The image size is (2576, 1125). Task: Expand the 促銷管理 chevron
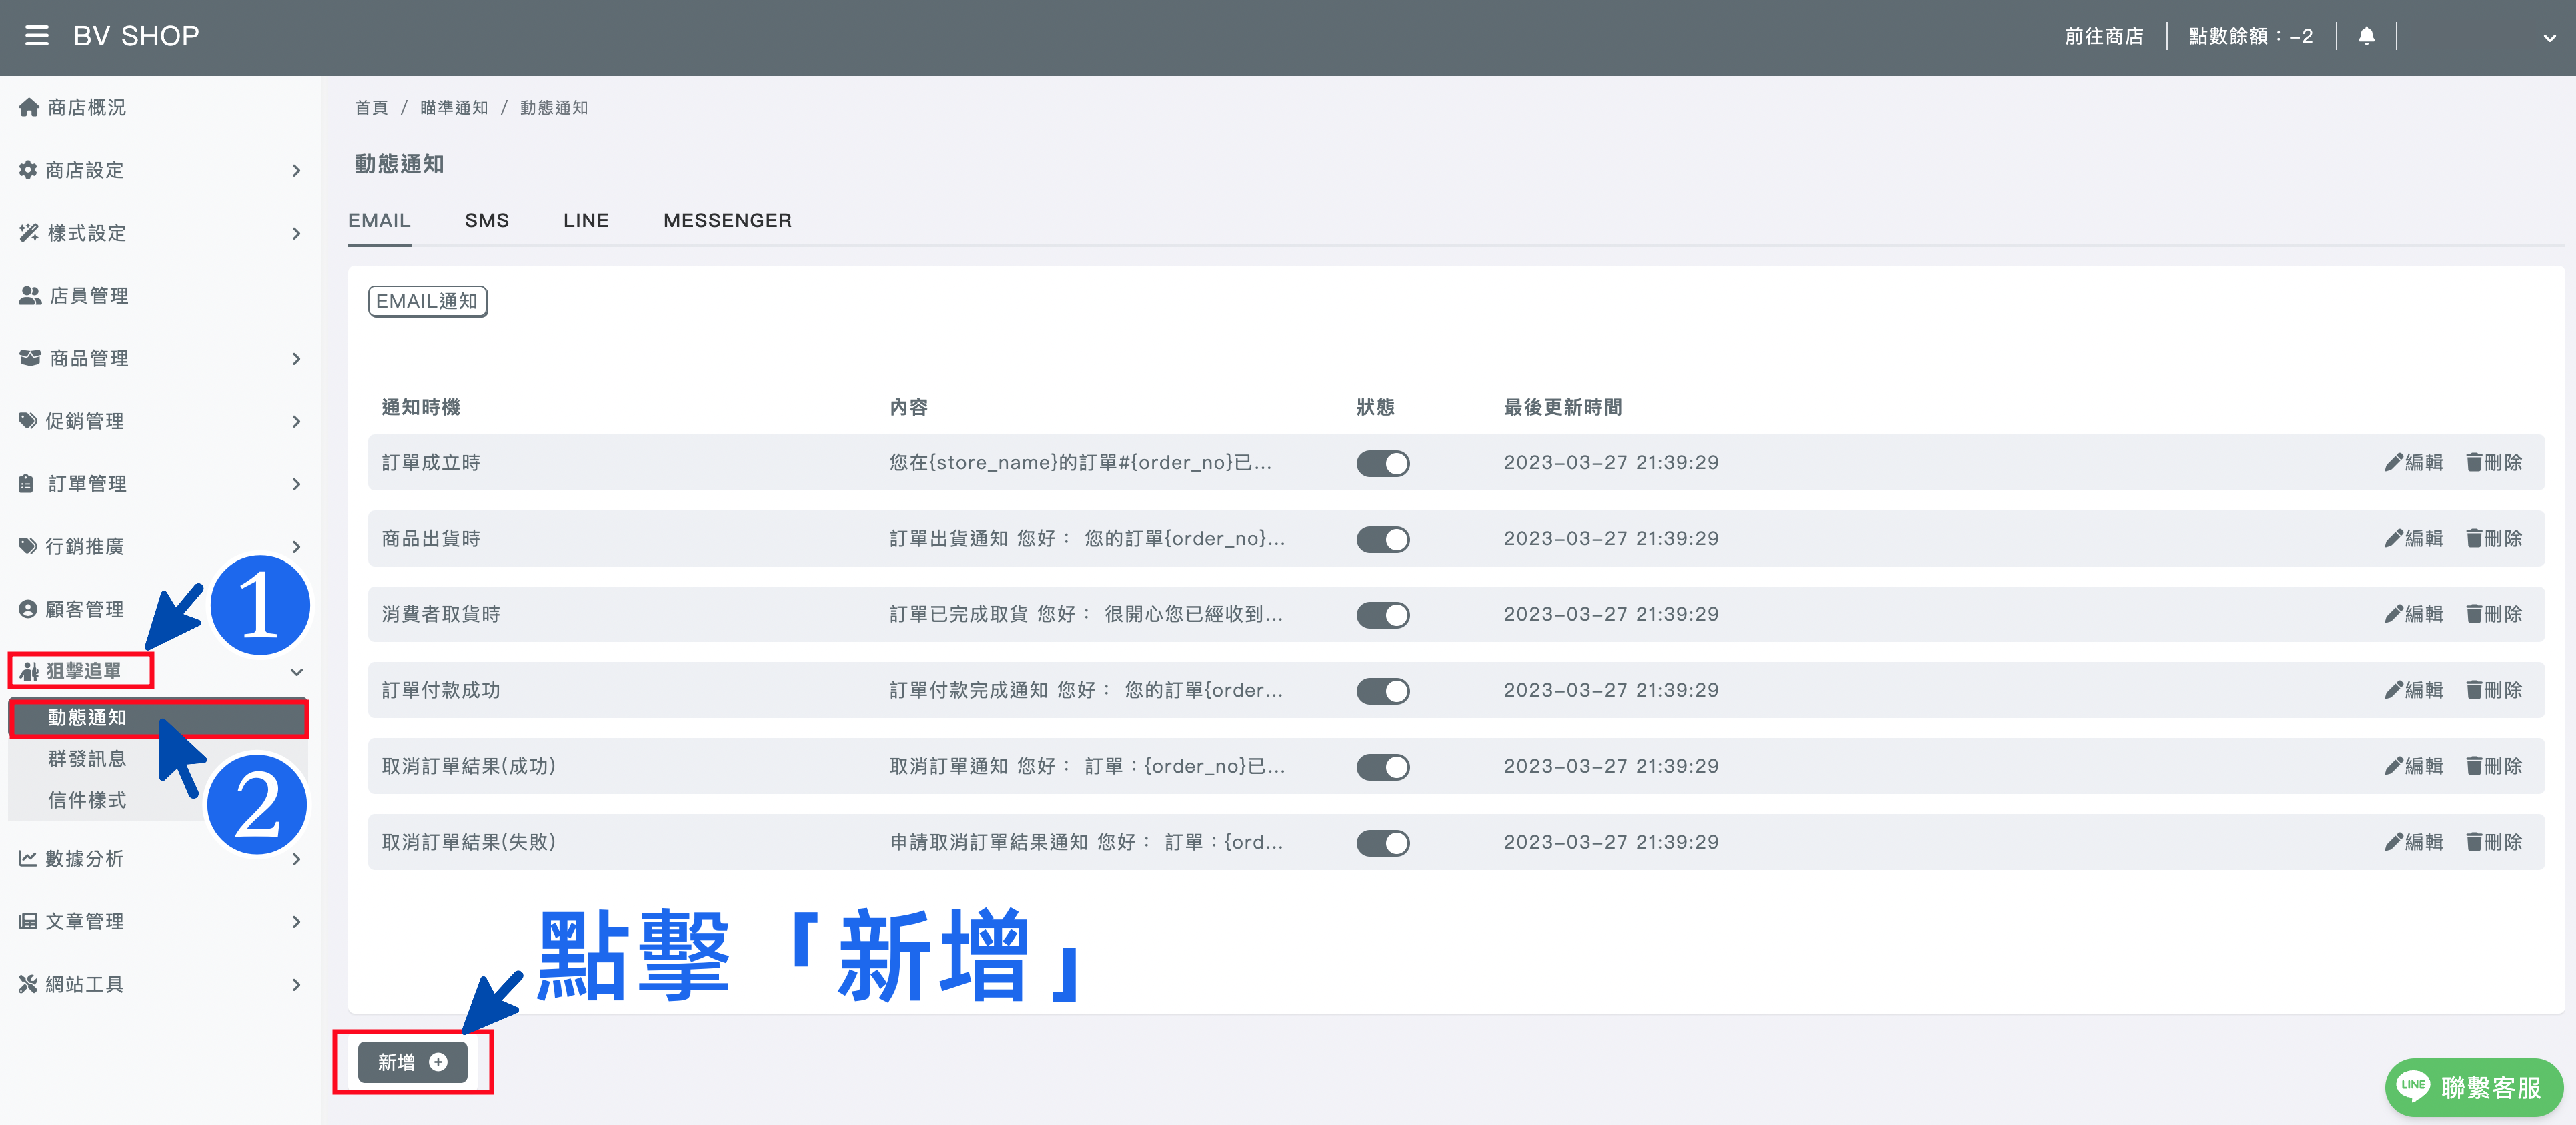click(x=296, y=422)
